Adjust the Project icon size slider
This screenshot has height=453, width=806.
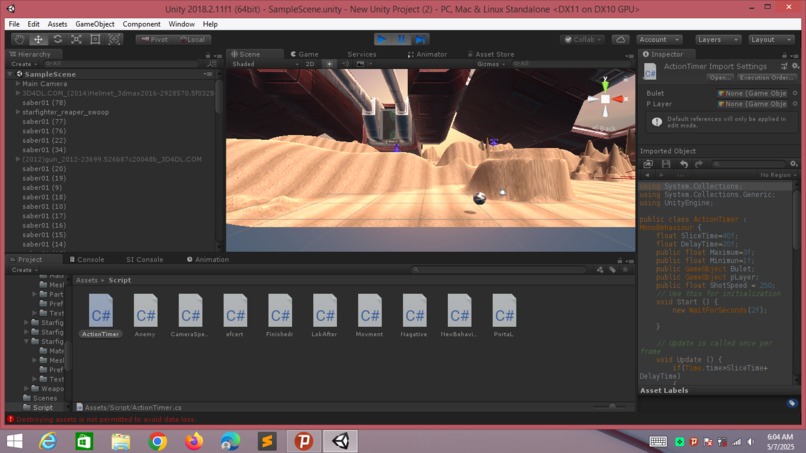pyautogui.click(x=612, y=407)
